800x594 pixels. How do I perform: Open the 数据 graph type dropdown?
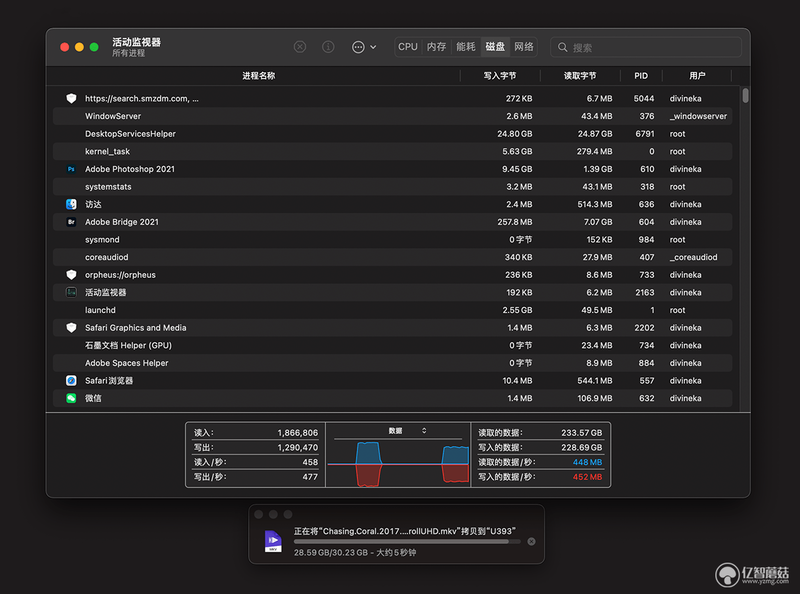coord(407,431)
